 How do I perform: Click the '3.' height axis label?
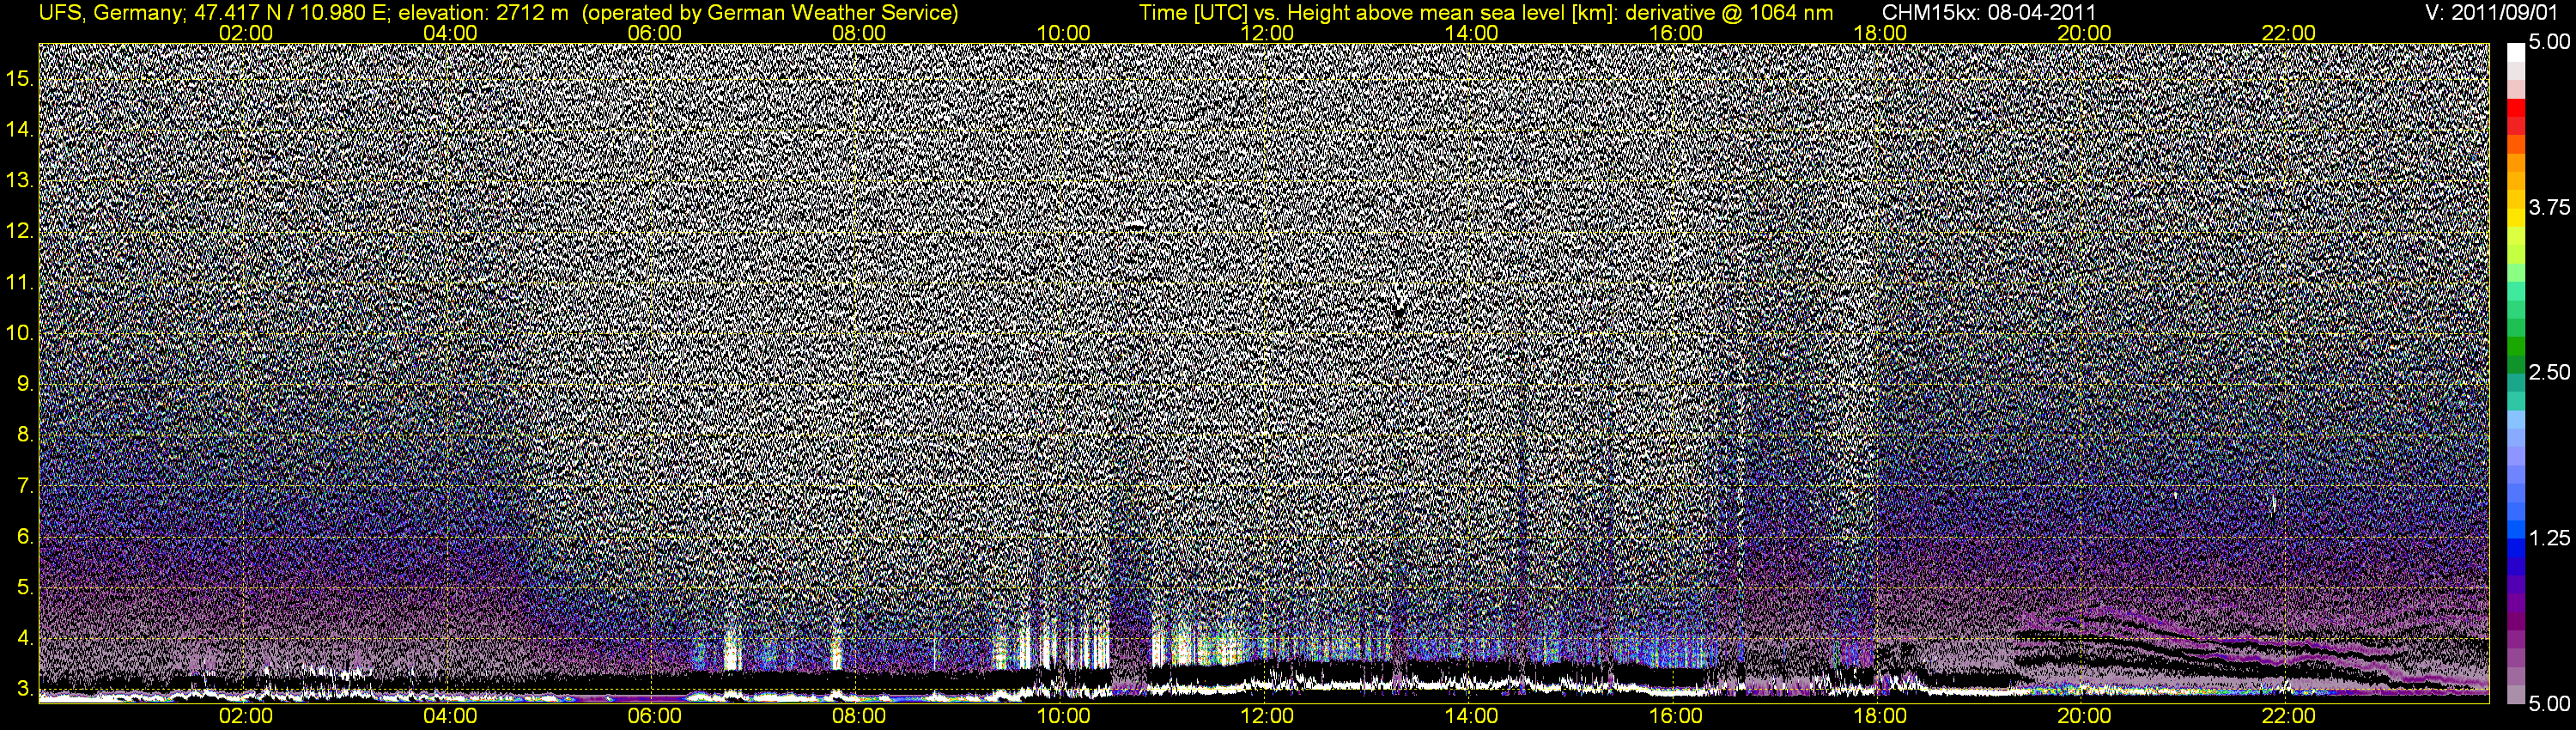pyautogui.click(x=25, y=689)
